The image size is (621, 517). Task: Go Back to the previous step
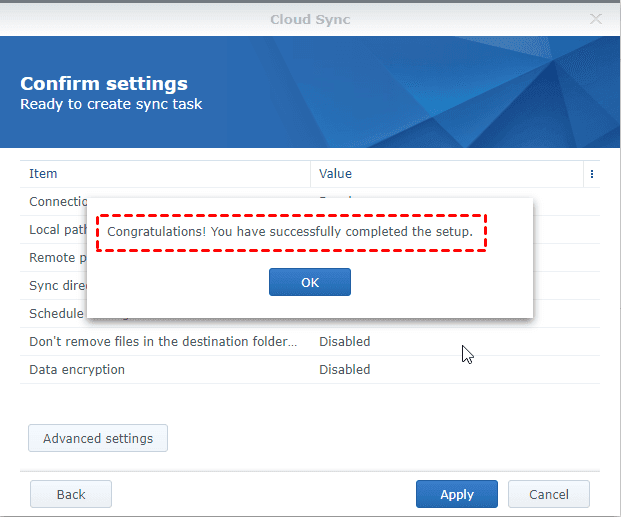tap(71, 494)
